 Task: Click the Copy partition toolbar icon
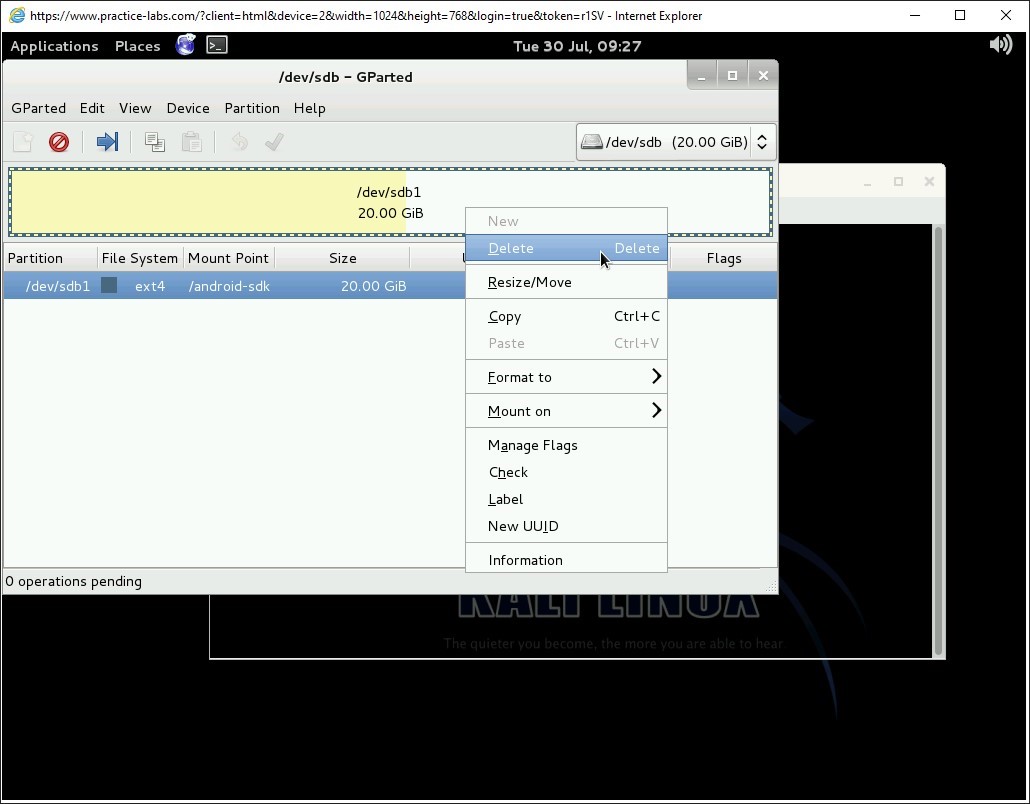click(x=154, y=142)
